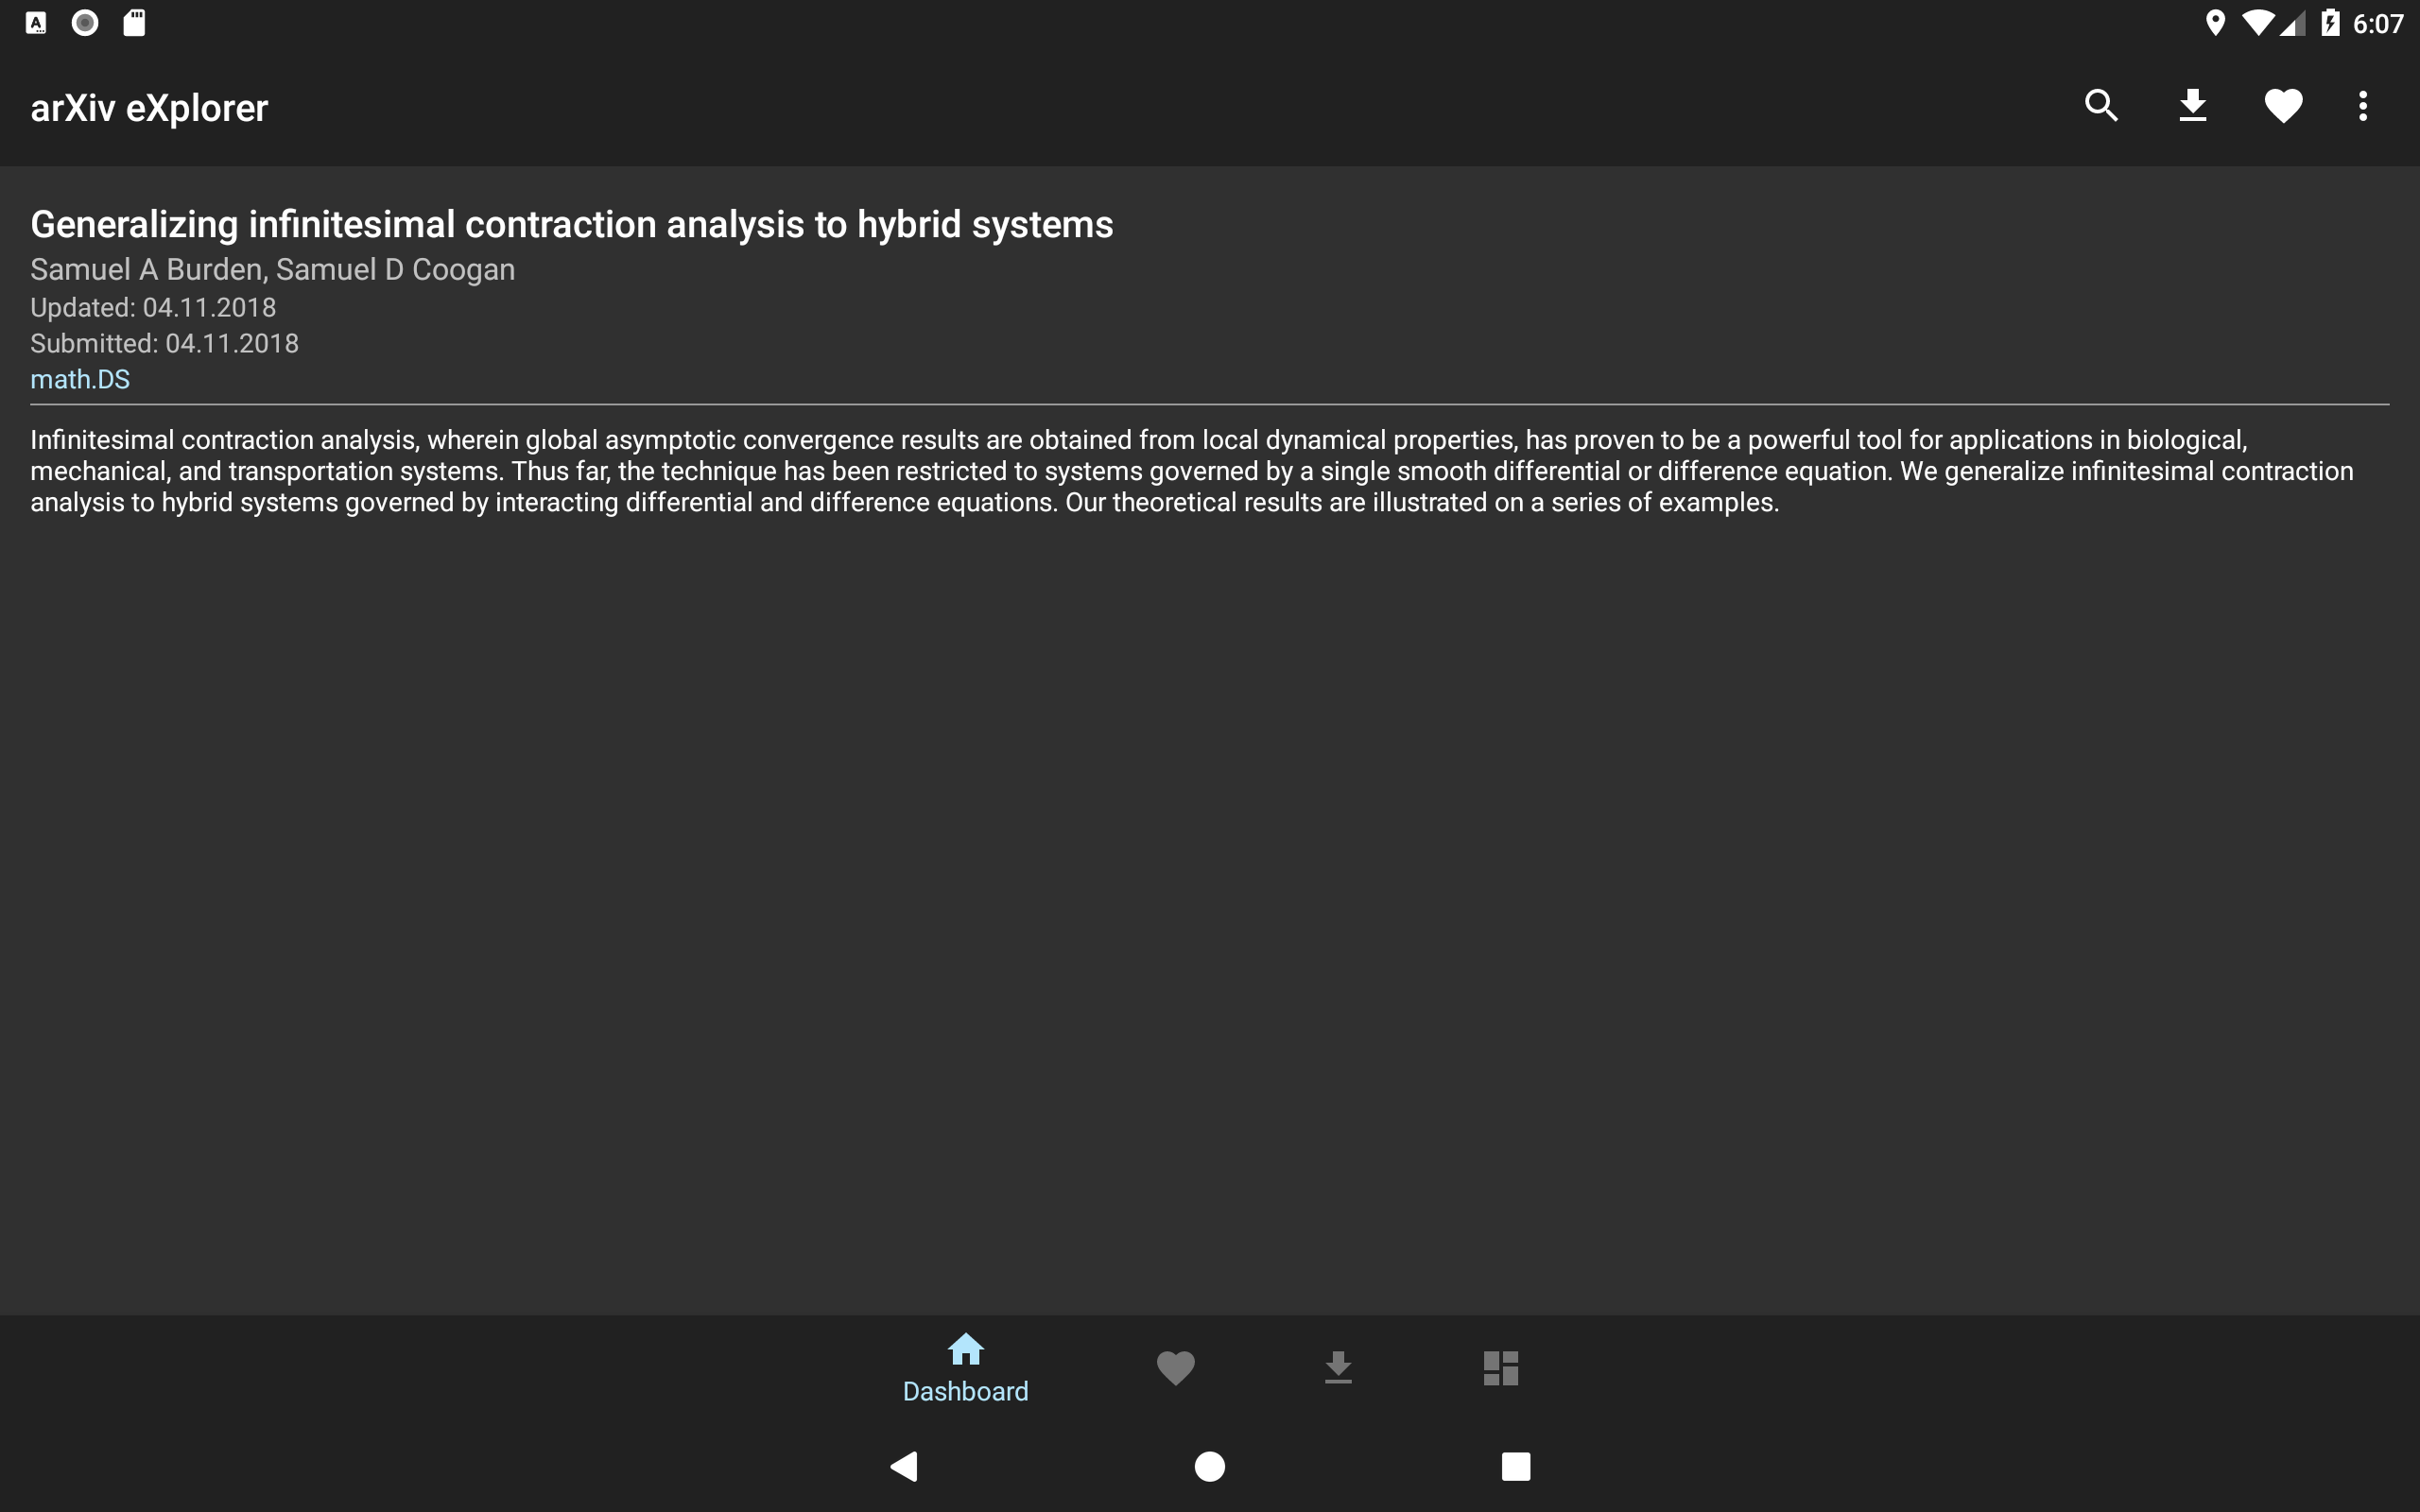The height and width of the screenshot is (1512, 2420).
Task: Open recent apps with square button
Action: 1515,1466
